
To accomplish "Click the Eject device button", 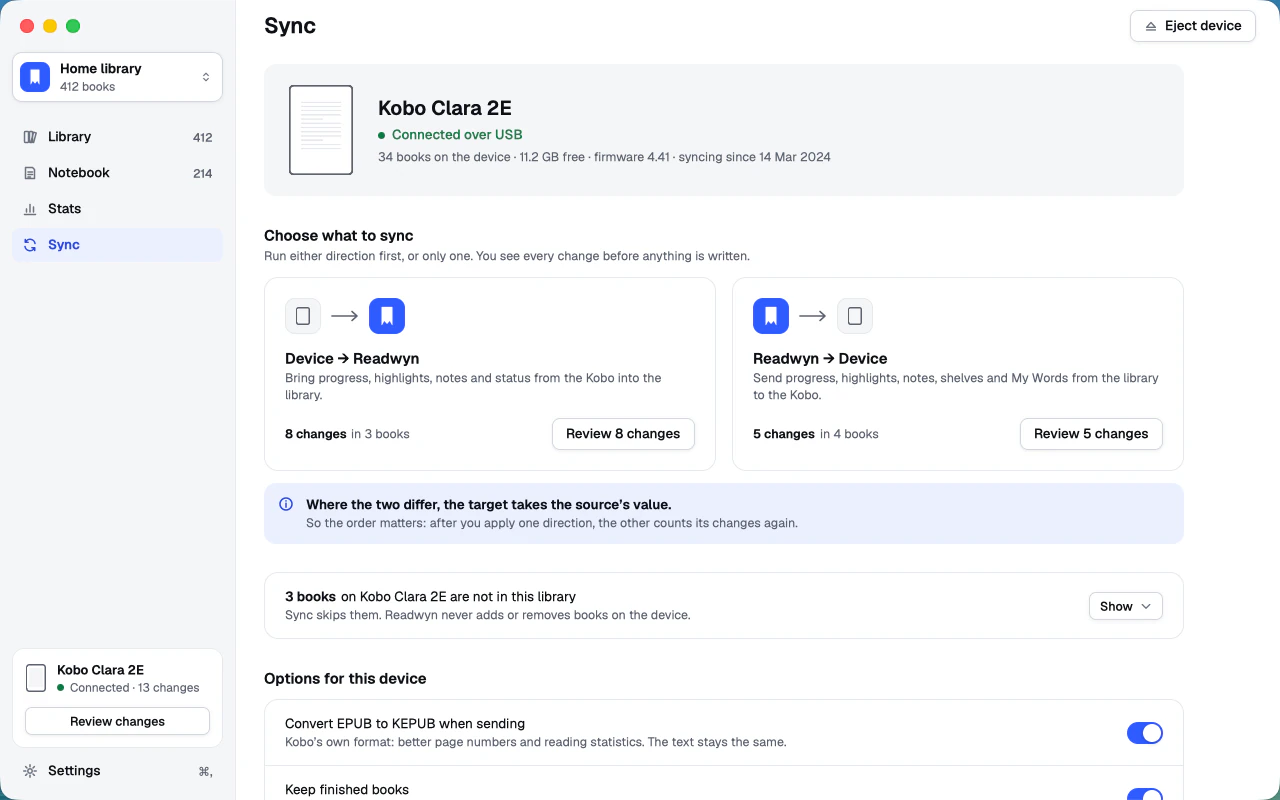I will pos(1192,26).
